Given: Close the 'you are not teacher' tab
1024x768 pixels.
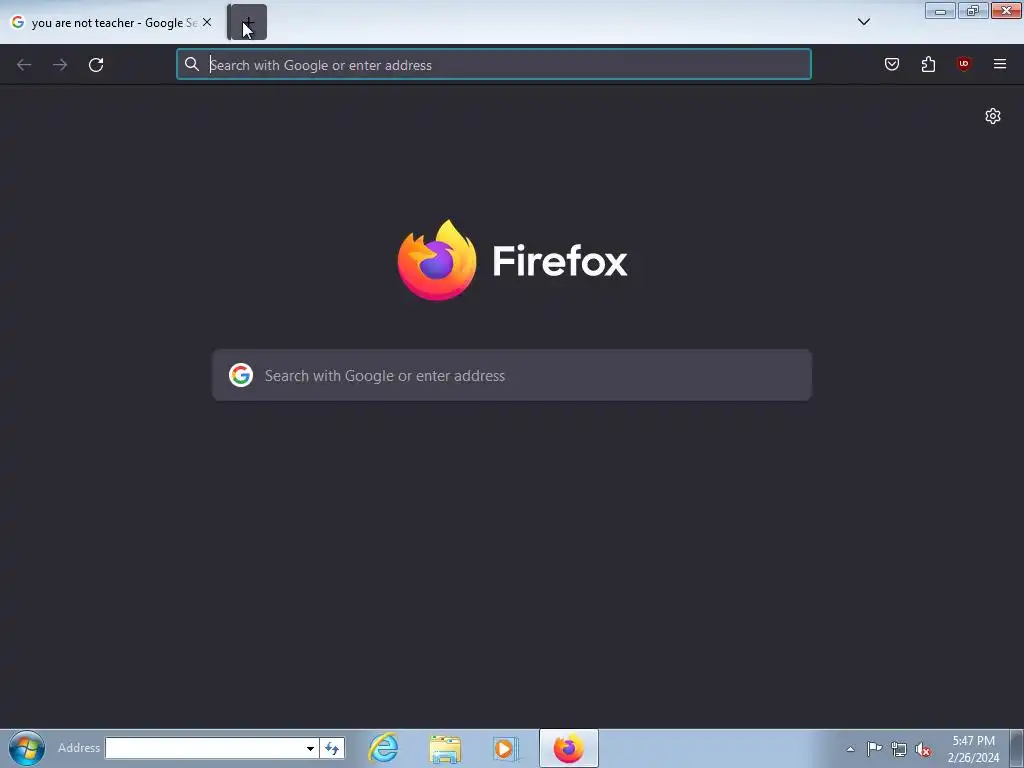Looking at the screenshot, I should [207, 22].
